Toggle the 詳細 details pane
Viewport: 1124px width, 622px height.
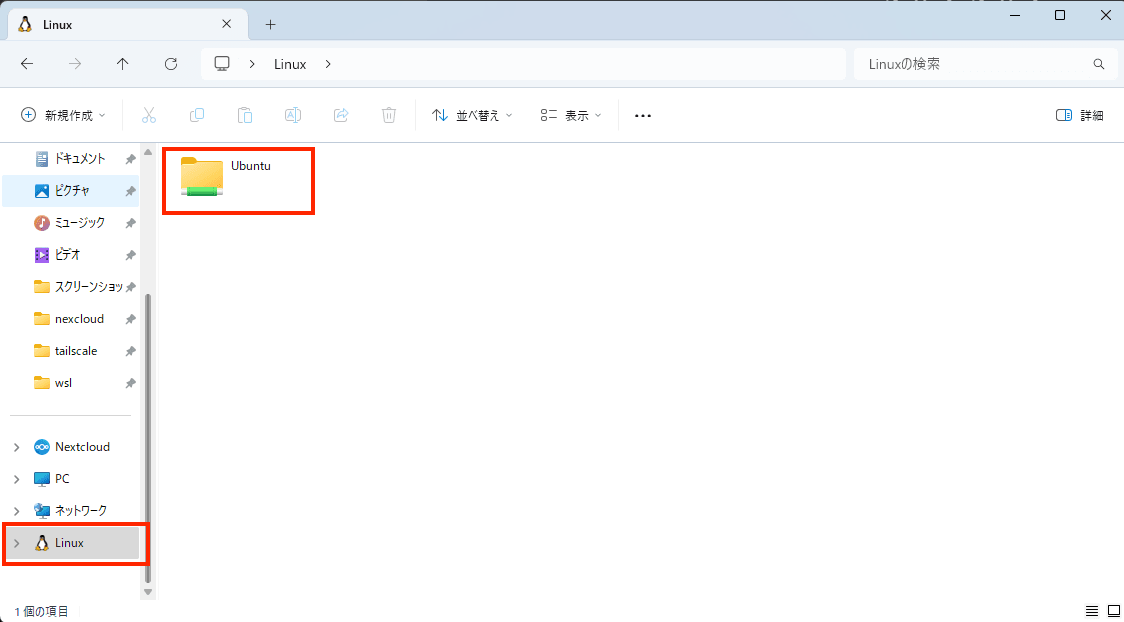1079,115
